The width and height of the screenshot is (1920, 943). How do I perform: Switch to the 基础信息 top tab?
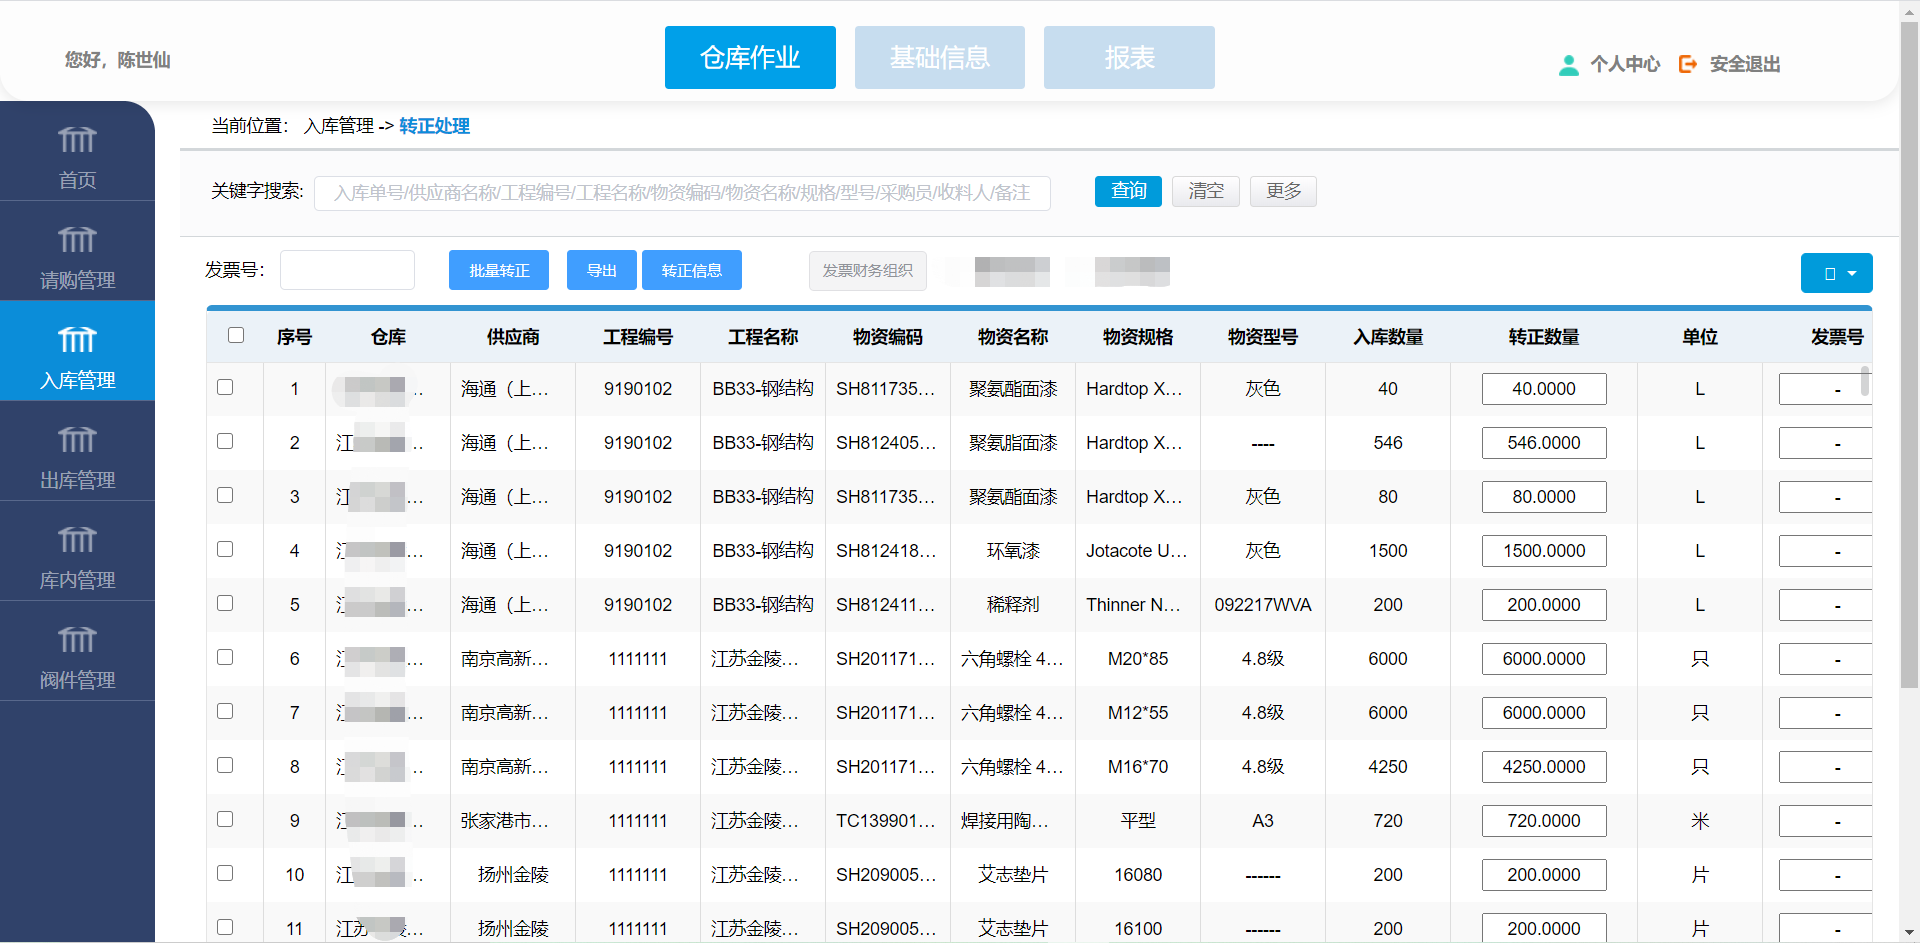pos(939,58)
